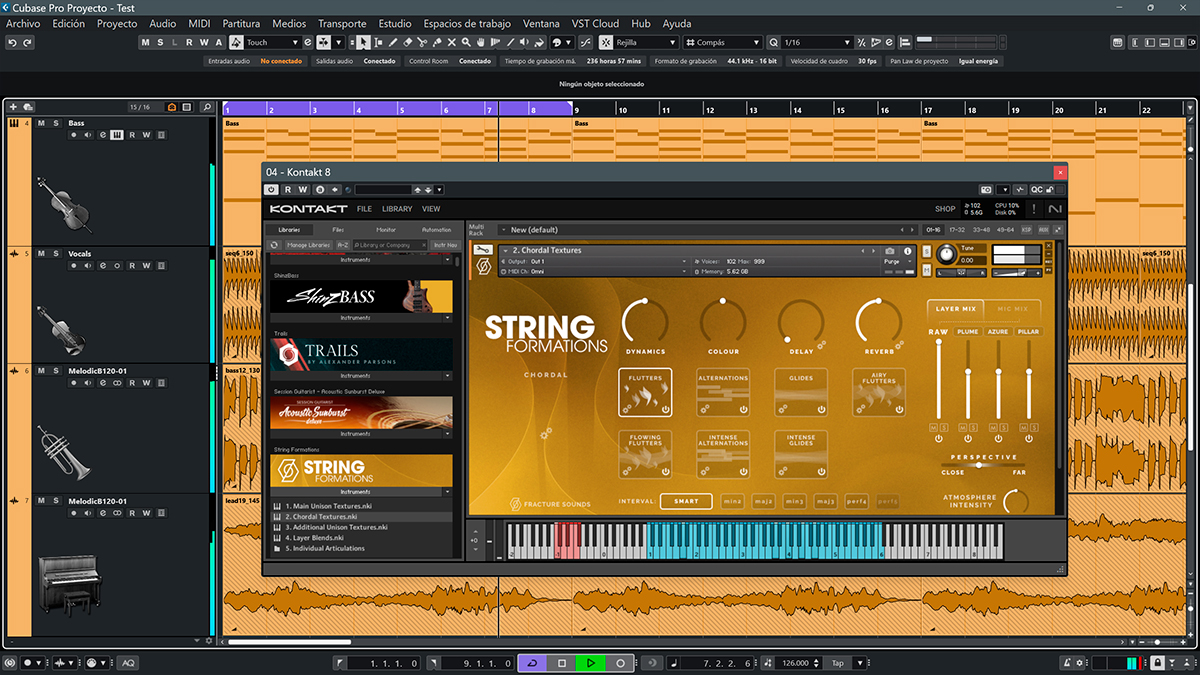Toggle global Mute state M in toolbar
Viewport: 1200px width, 675px height.
click(x=145, y=42)
